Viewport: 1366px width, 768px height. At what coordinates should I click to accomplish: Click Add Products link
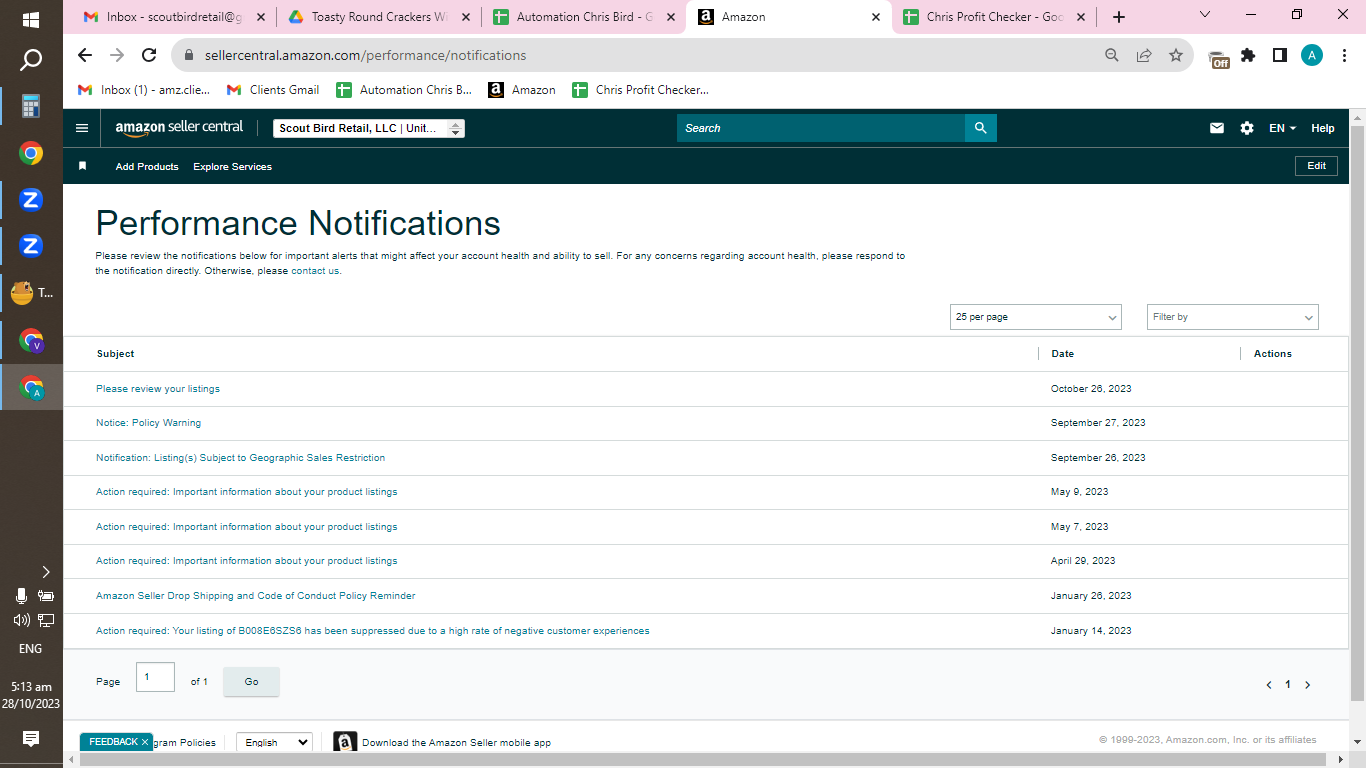pyautogui.click(x=147, y=167)
